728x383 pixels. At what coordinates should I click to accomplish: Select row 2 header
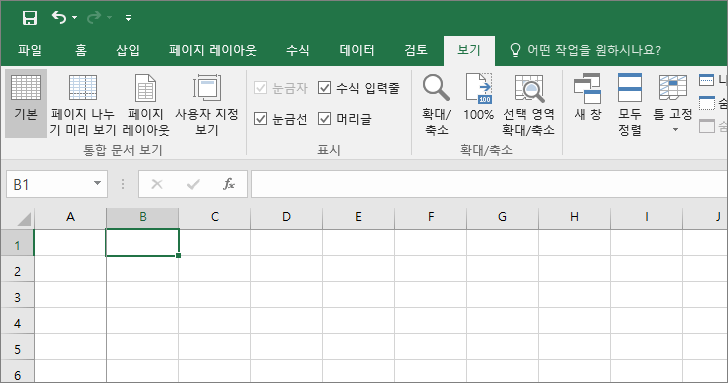[x=17, y=269]
